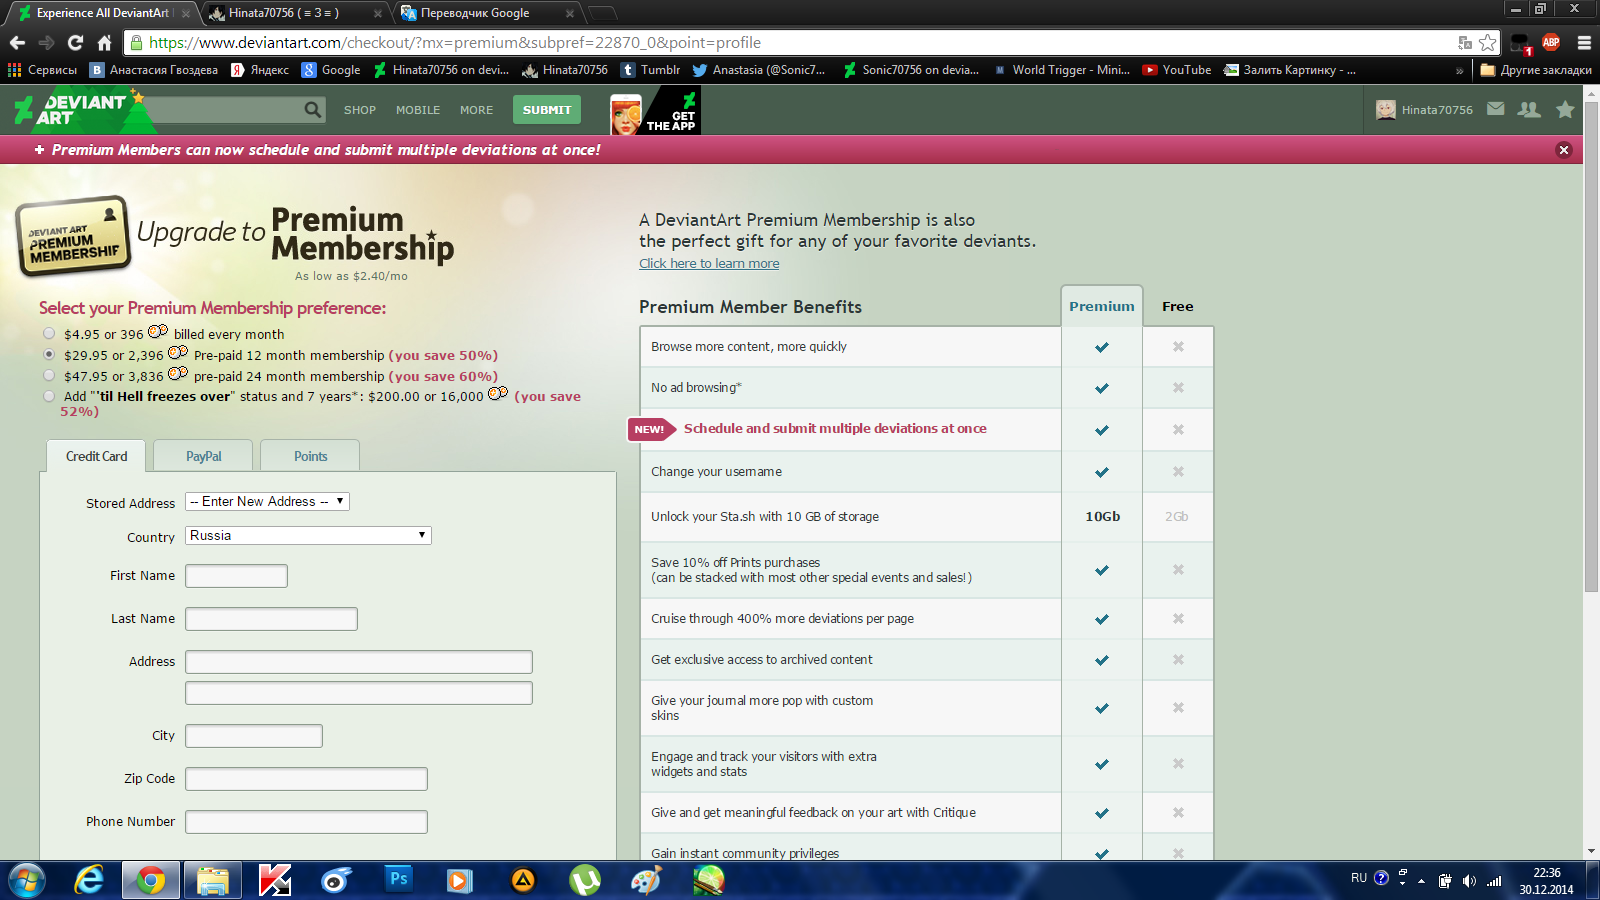The height and width of the screenshot is (900, 1600).
Task: Expand Другие закладки bookmarks folder
Action: coord(1536,70)
